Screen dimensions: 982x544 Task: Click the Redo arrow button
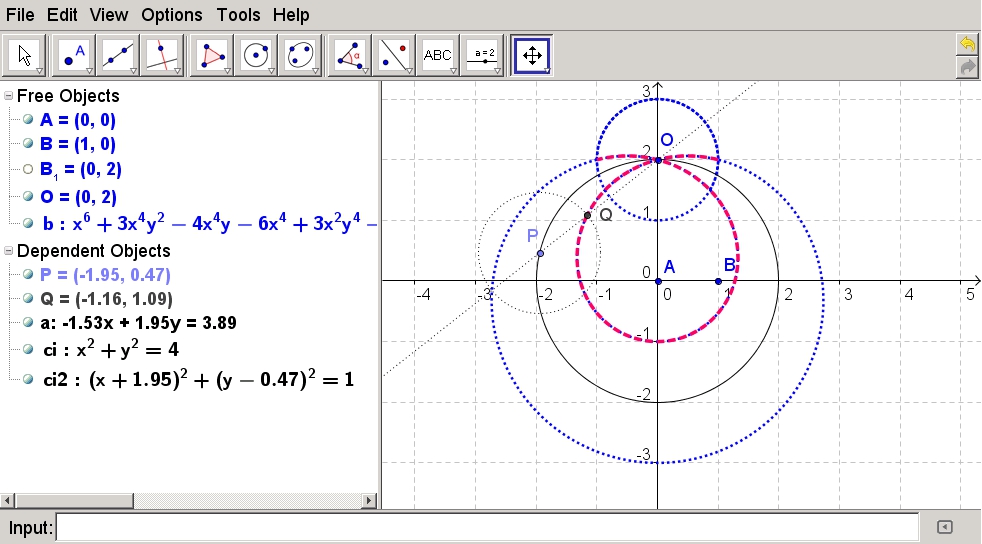click(x=967, y=67)
